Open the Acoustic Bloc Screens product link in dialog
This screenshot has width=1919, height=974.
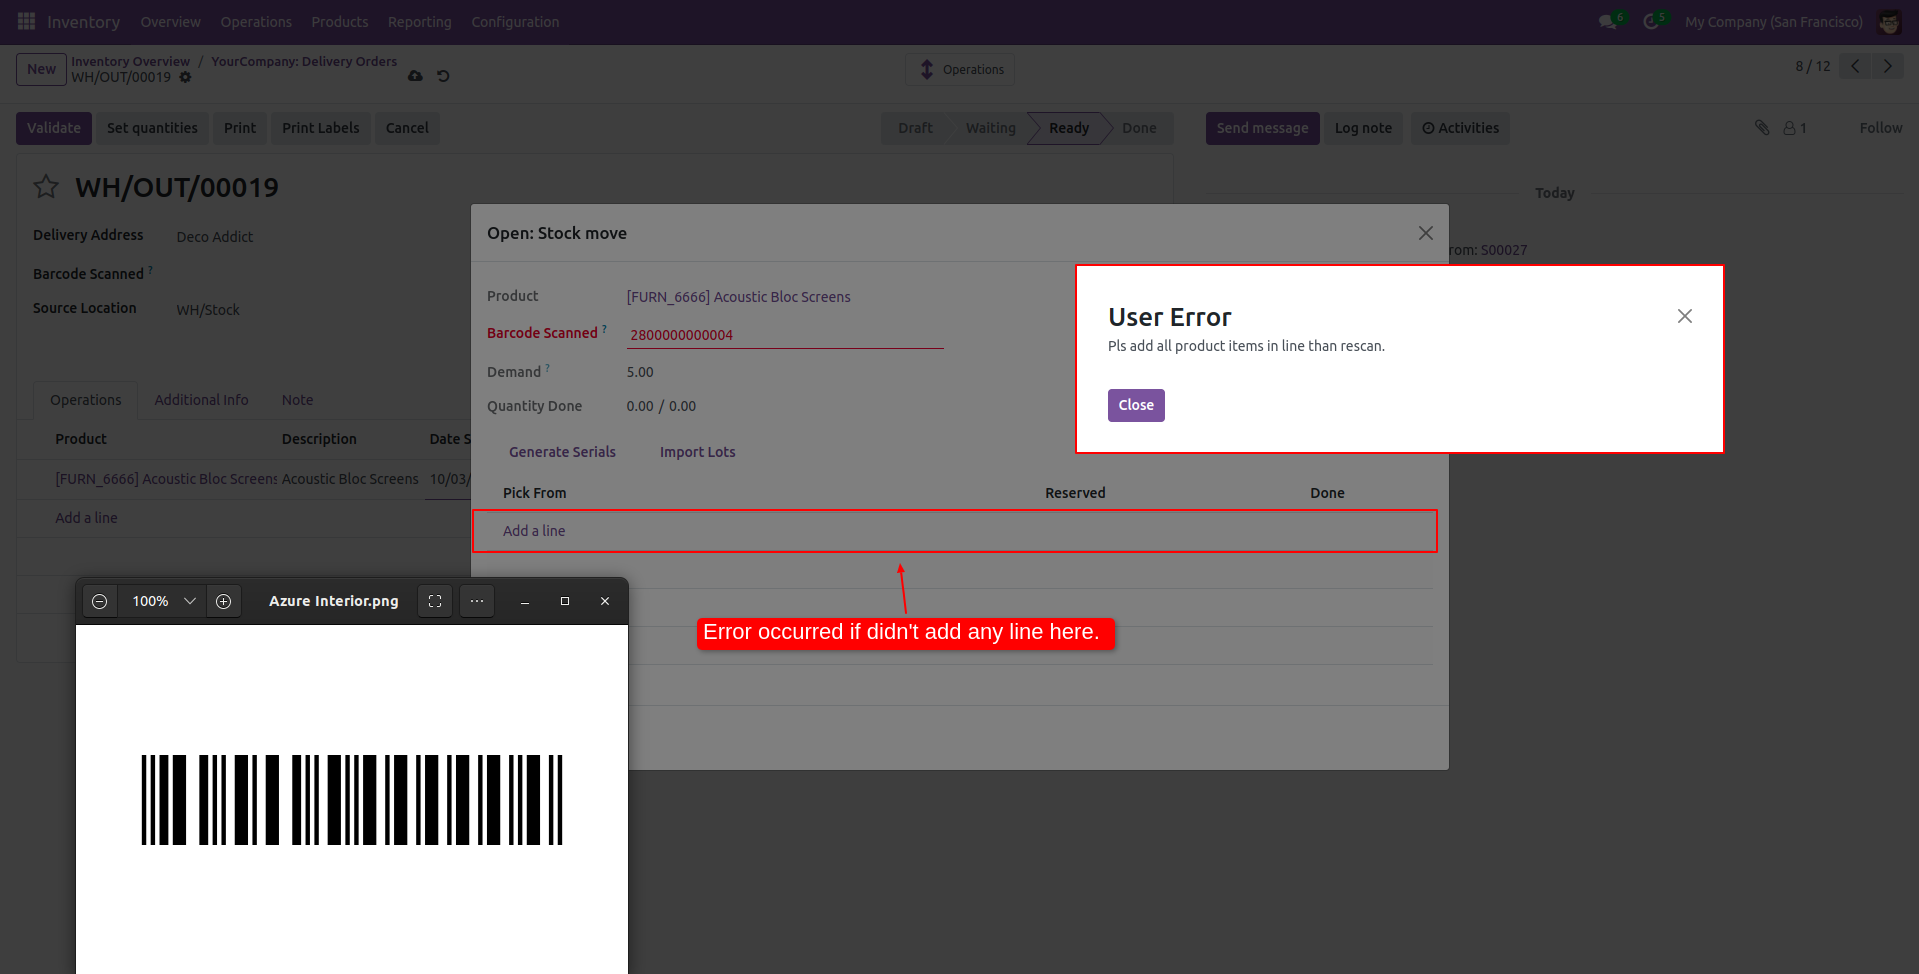coord(738,297)
